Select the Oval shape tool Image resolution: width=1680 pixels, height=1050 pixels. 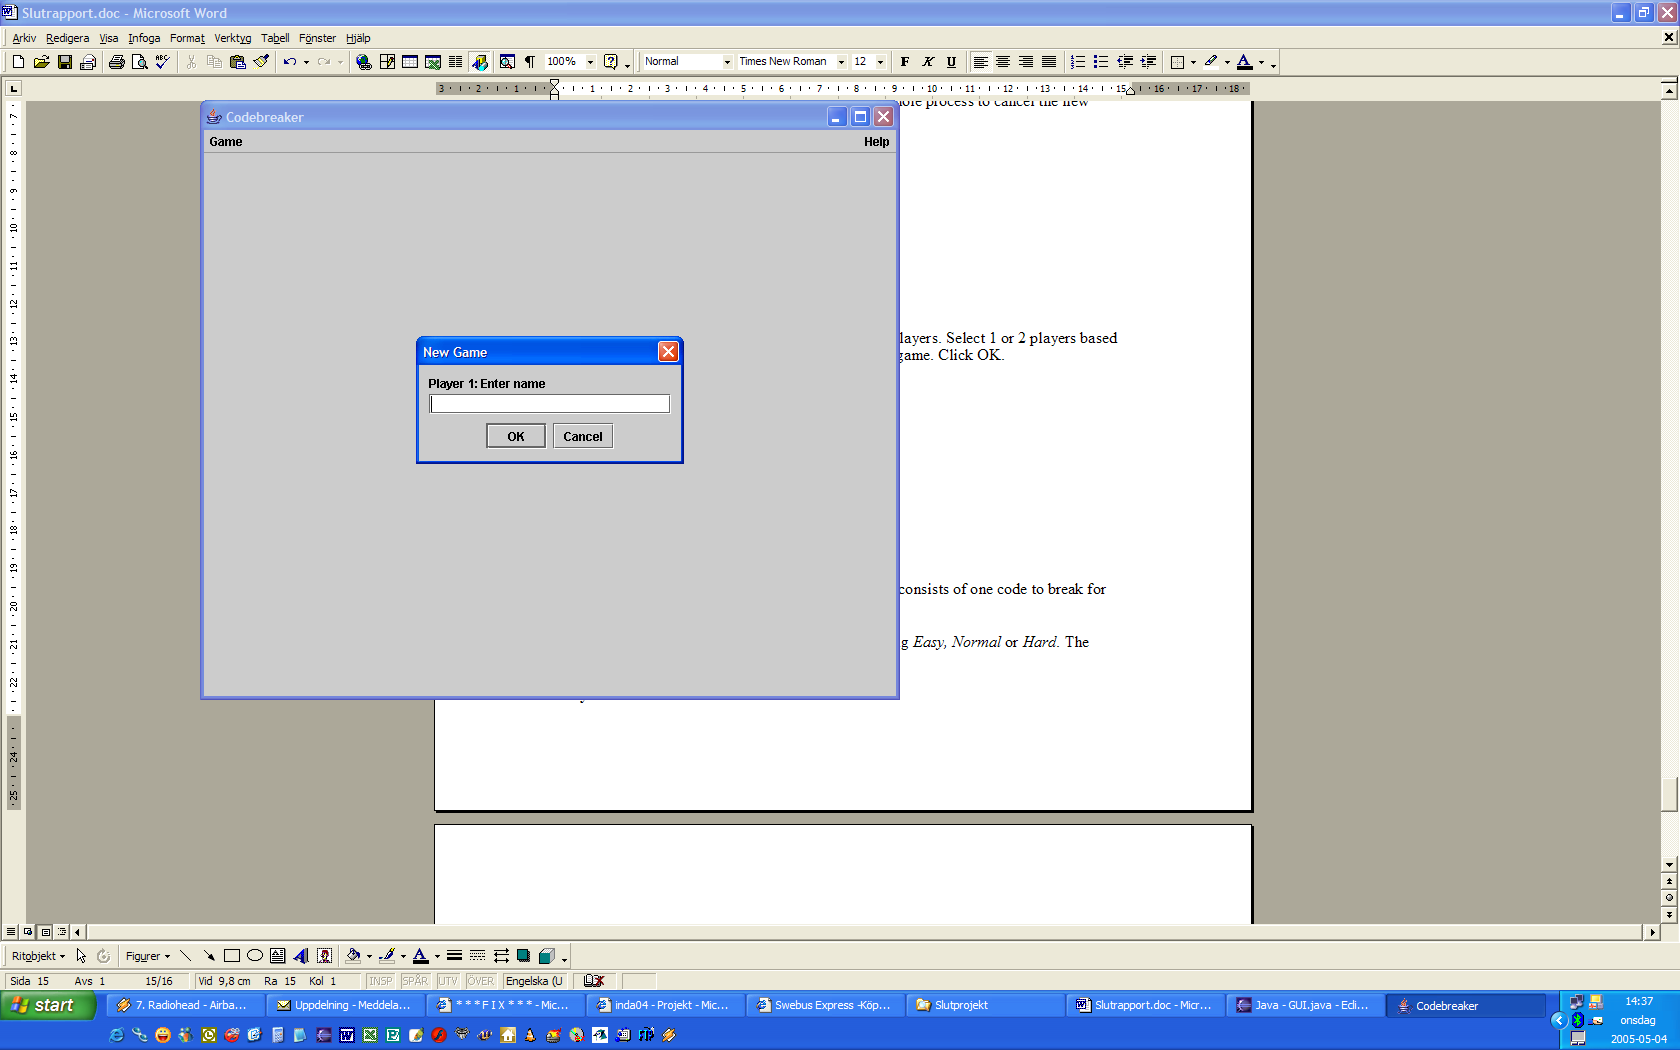[x=255, y=956]
